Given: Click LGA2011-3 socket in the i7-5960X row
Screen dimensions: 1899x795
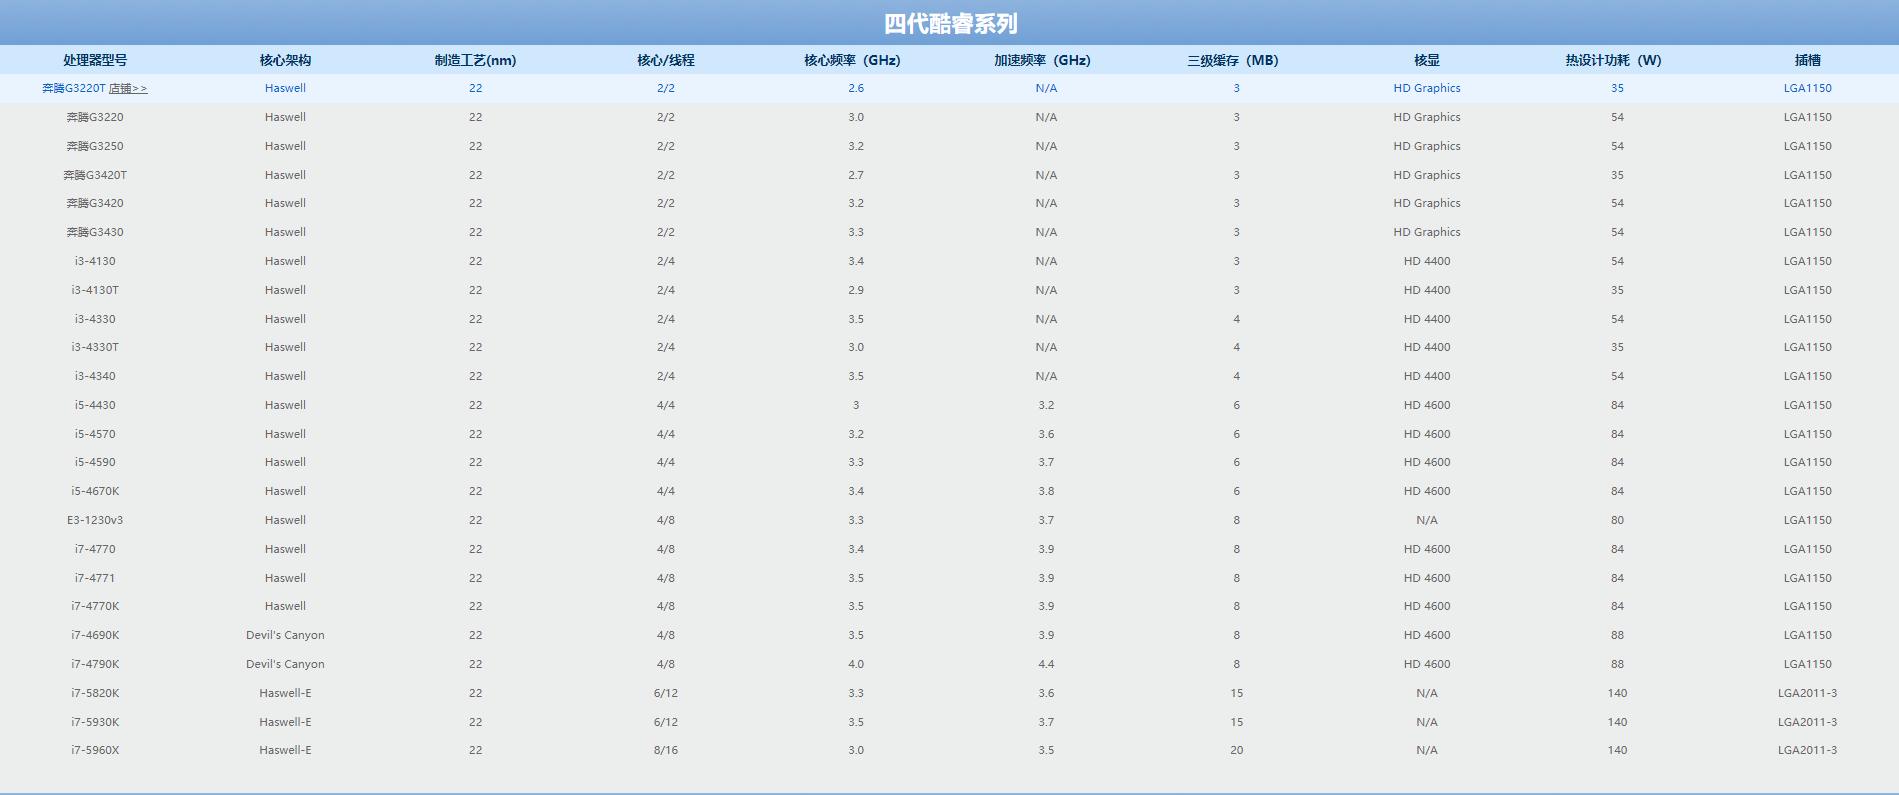Looking at the screenshot, I should pyautogui.click(x=1808, y=750).
